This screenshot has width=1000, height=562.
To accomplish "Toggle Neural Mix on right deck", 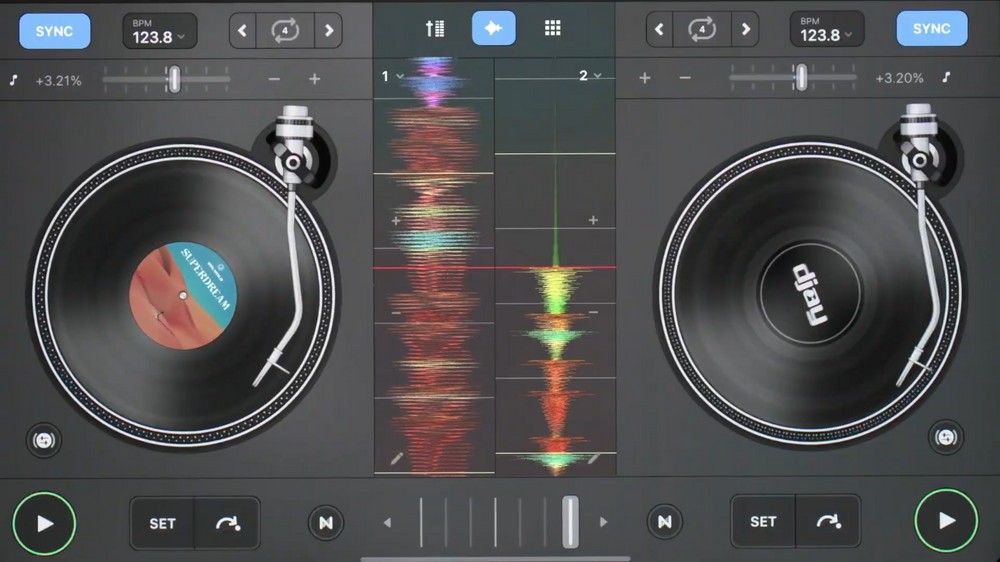I will tap(665, 522).
